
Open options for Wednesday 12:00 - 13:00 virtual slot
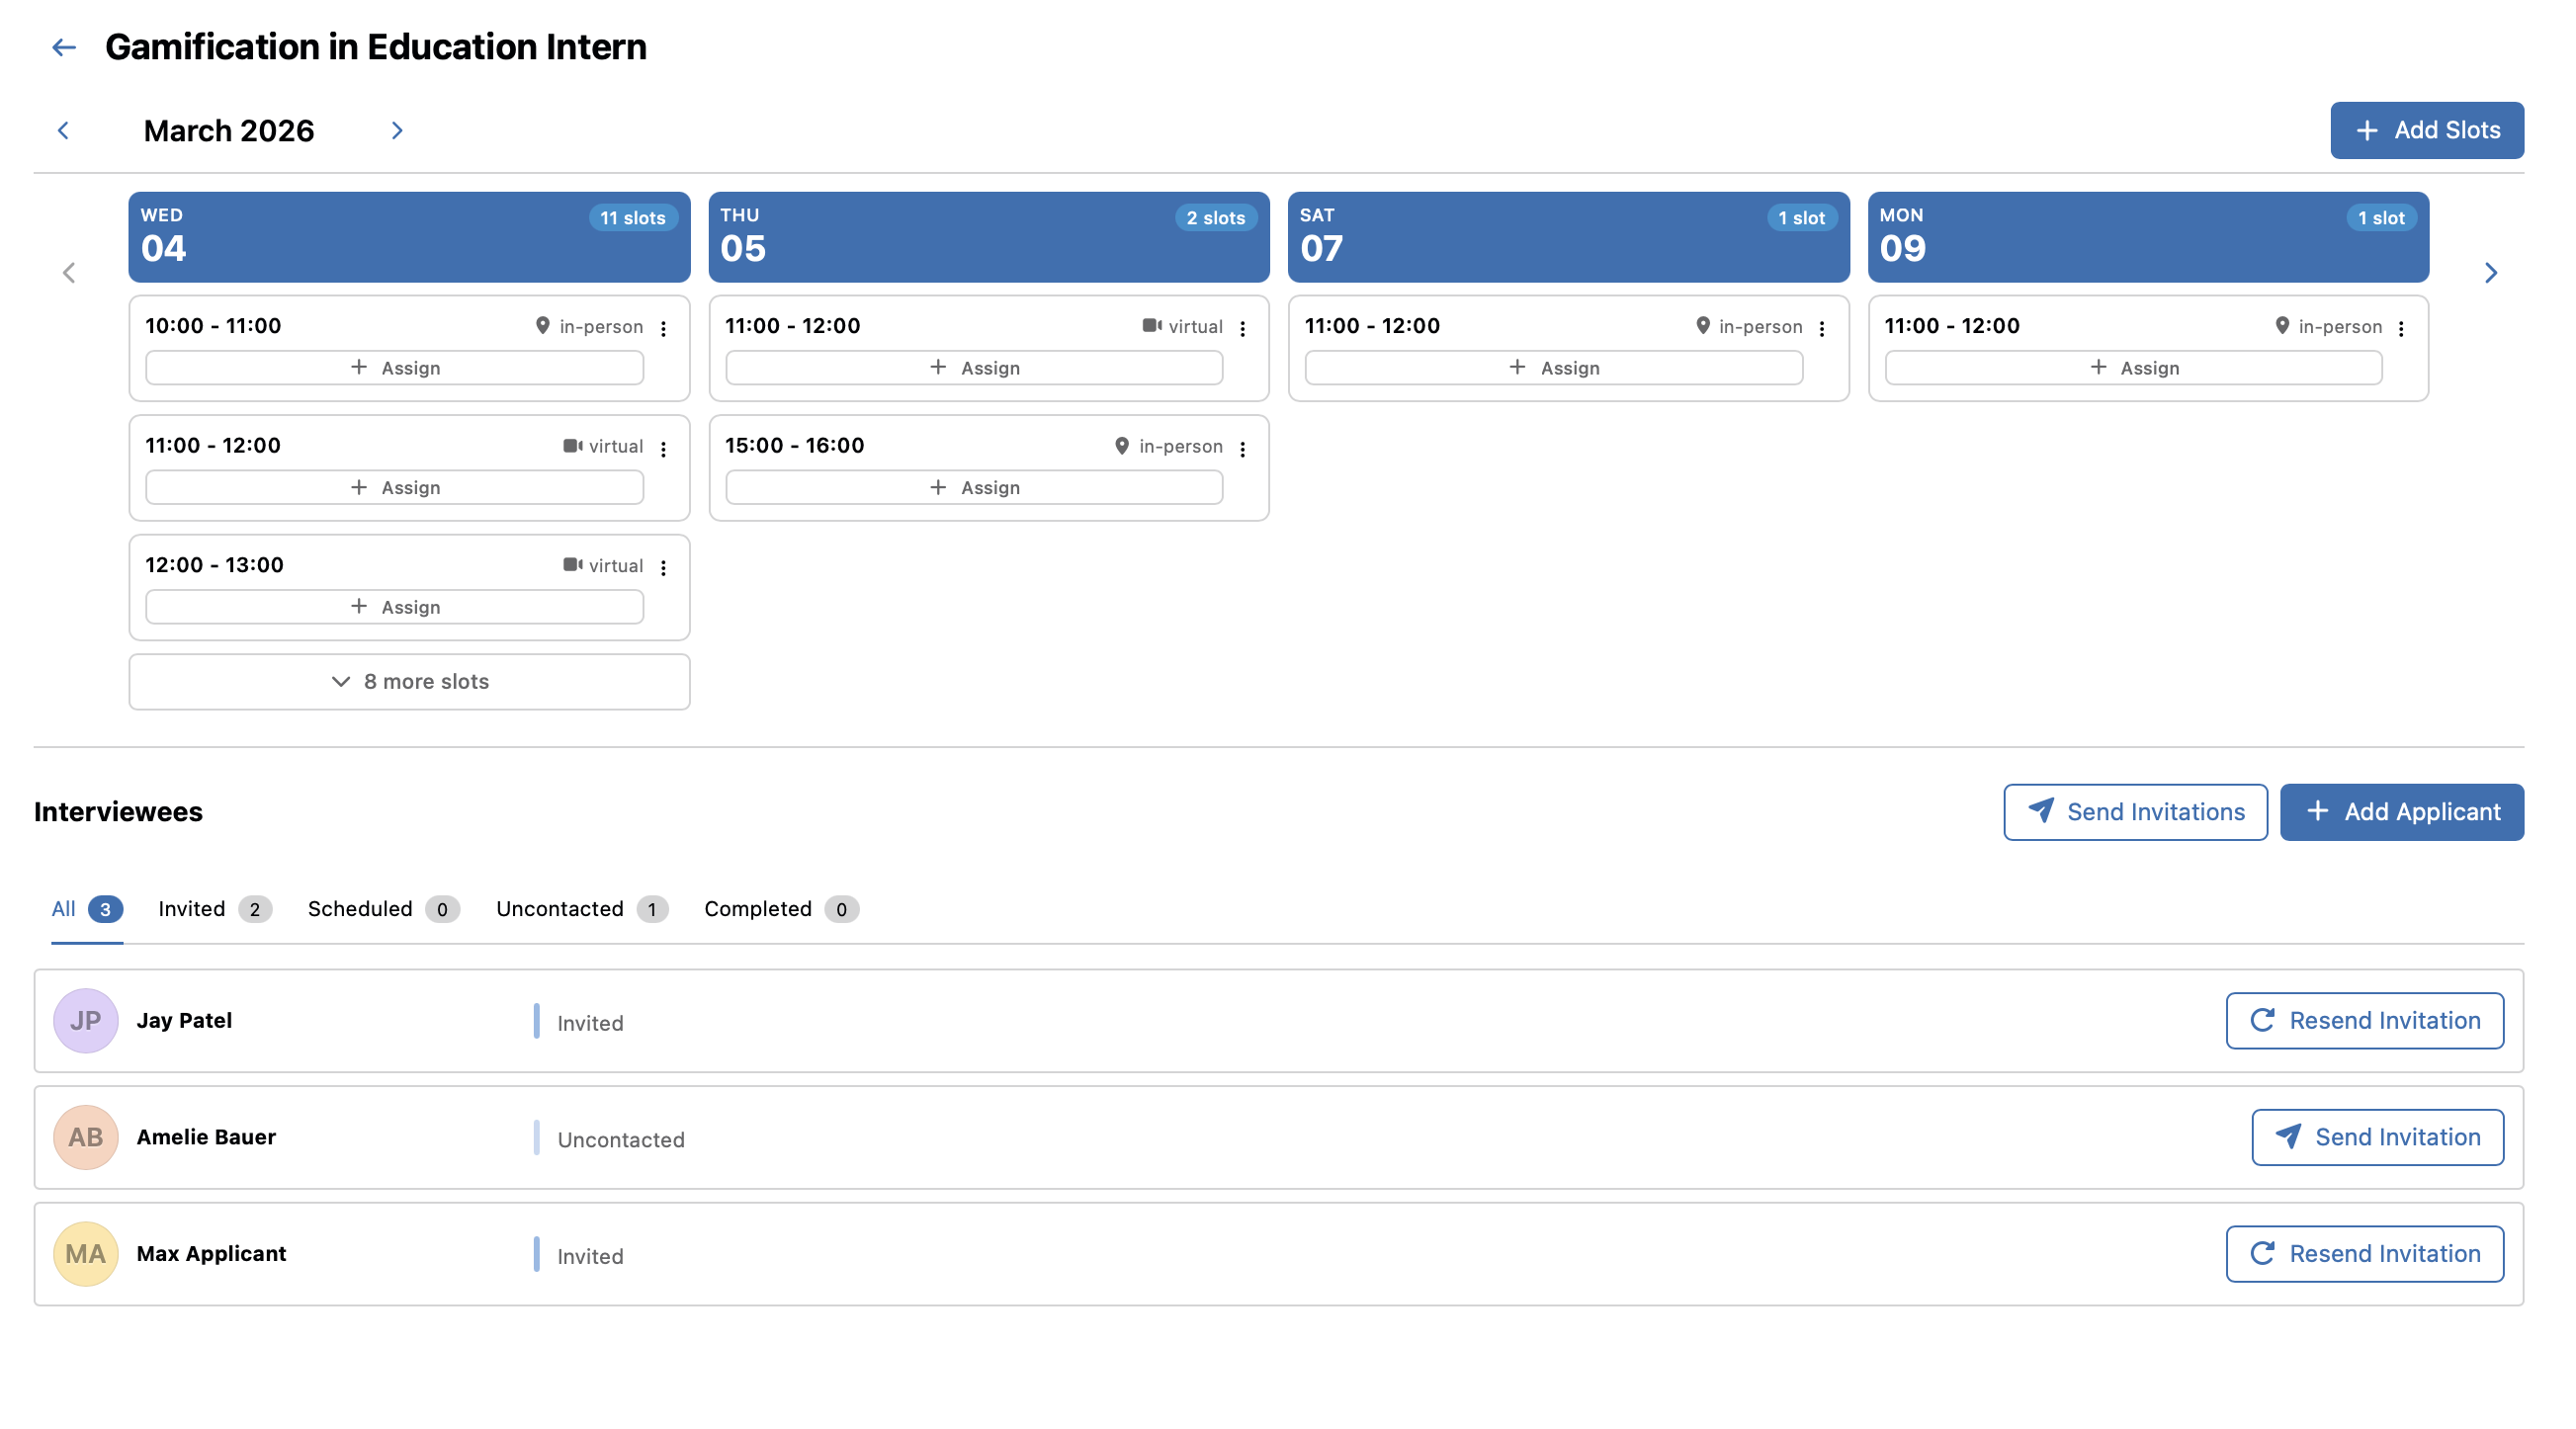click(664, 568)
